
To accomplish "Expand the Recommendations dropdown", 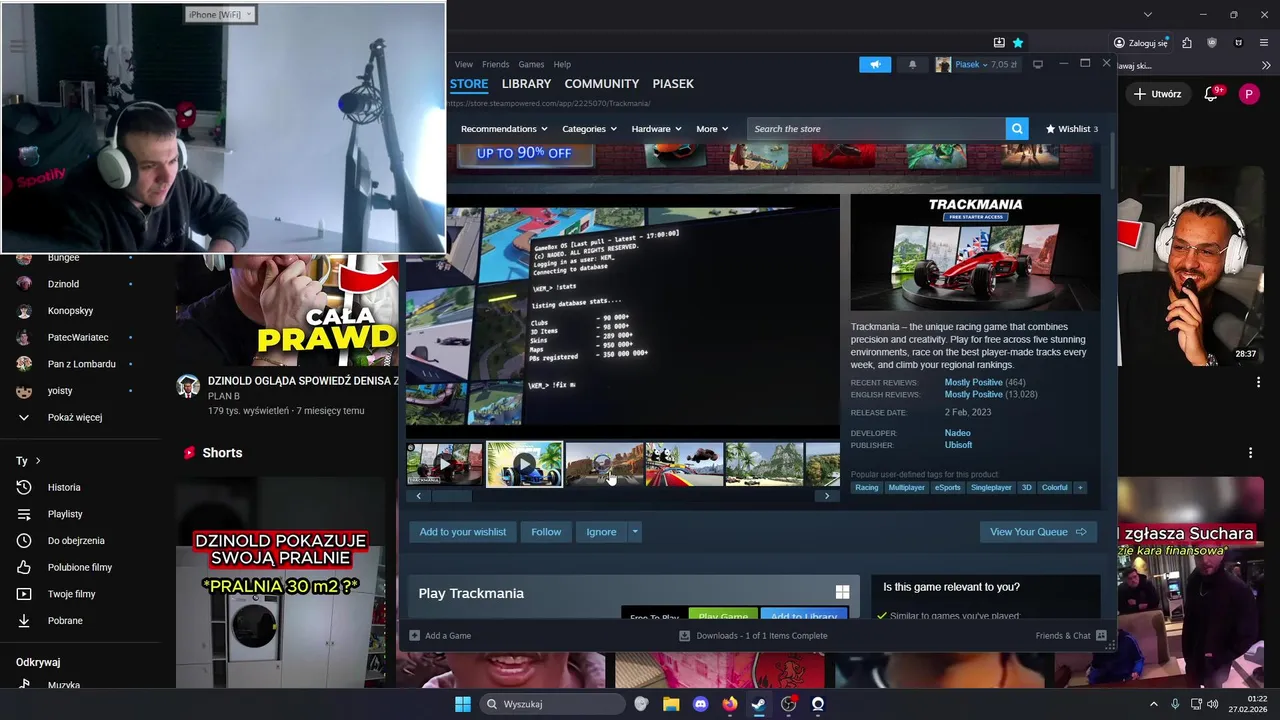I will pos(504,129).
